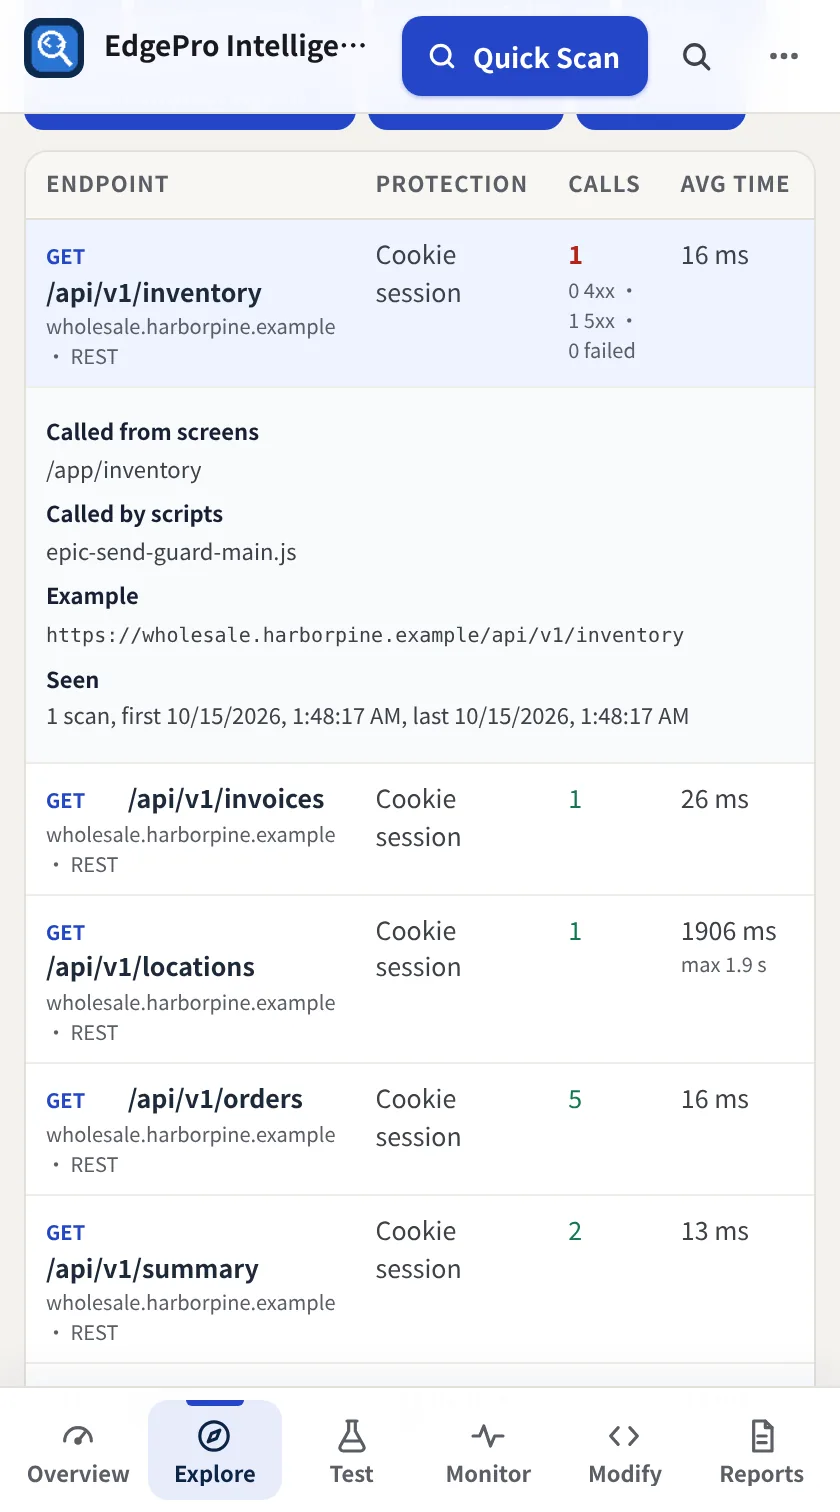Sort by the CALLS column header

604,184
